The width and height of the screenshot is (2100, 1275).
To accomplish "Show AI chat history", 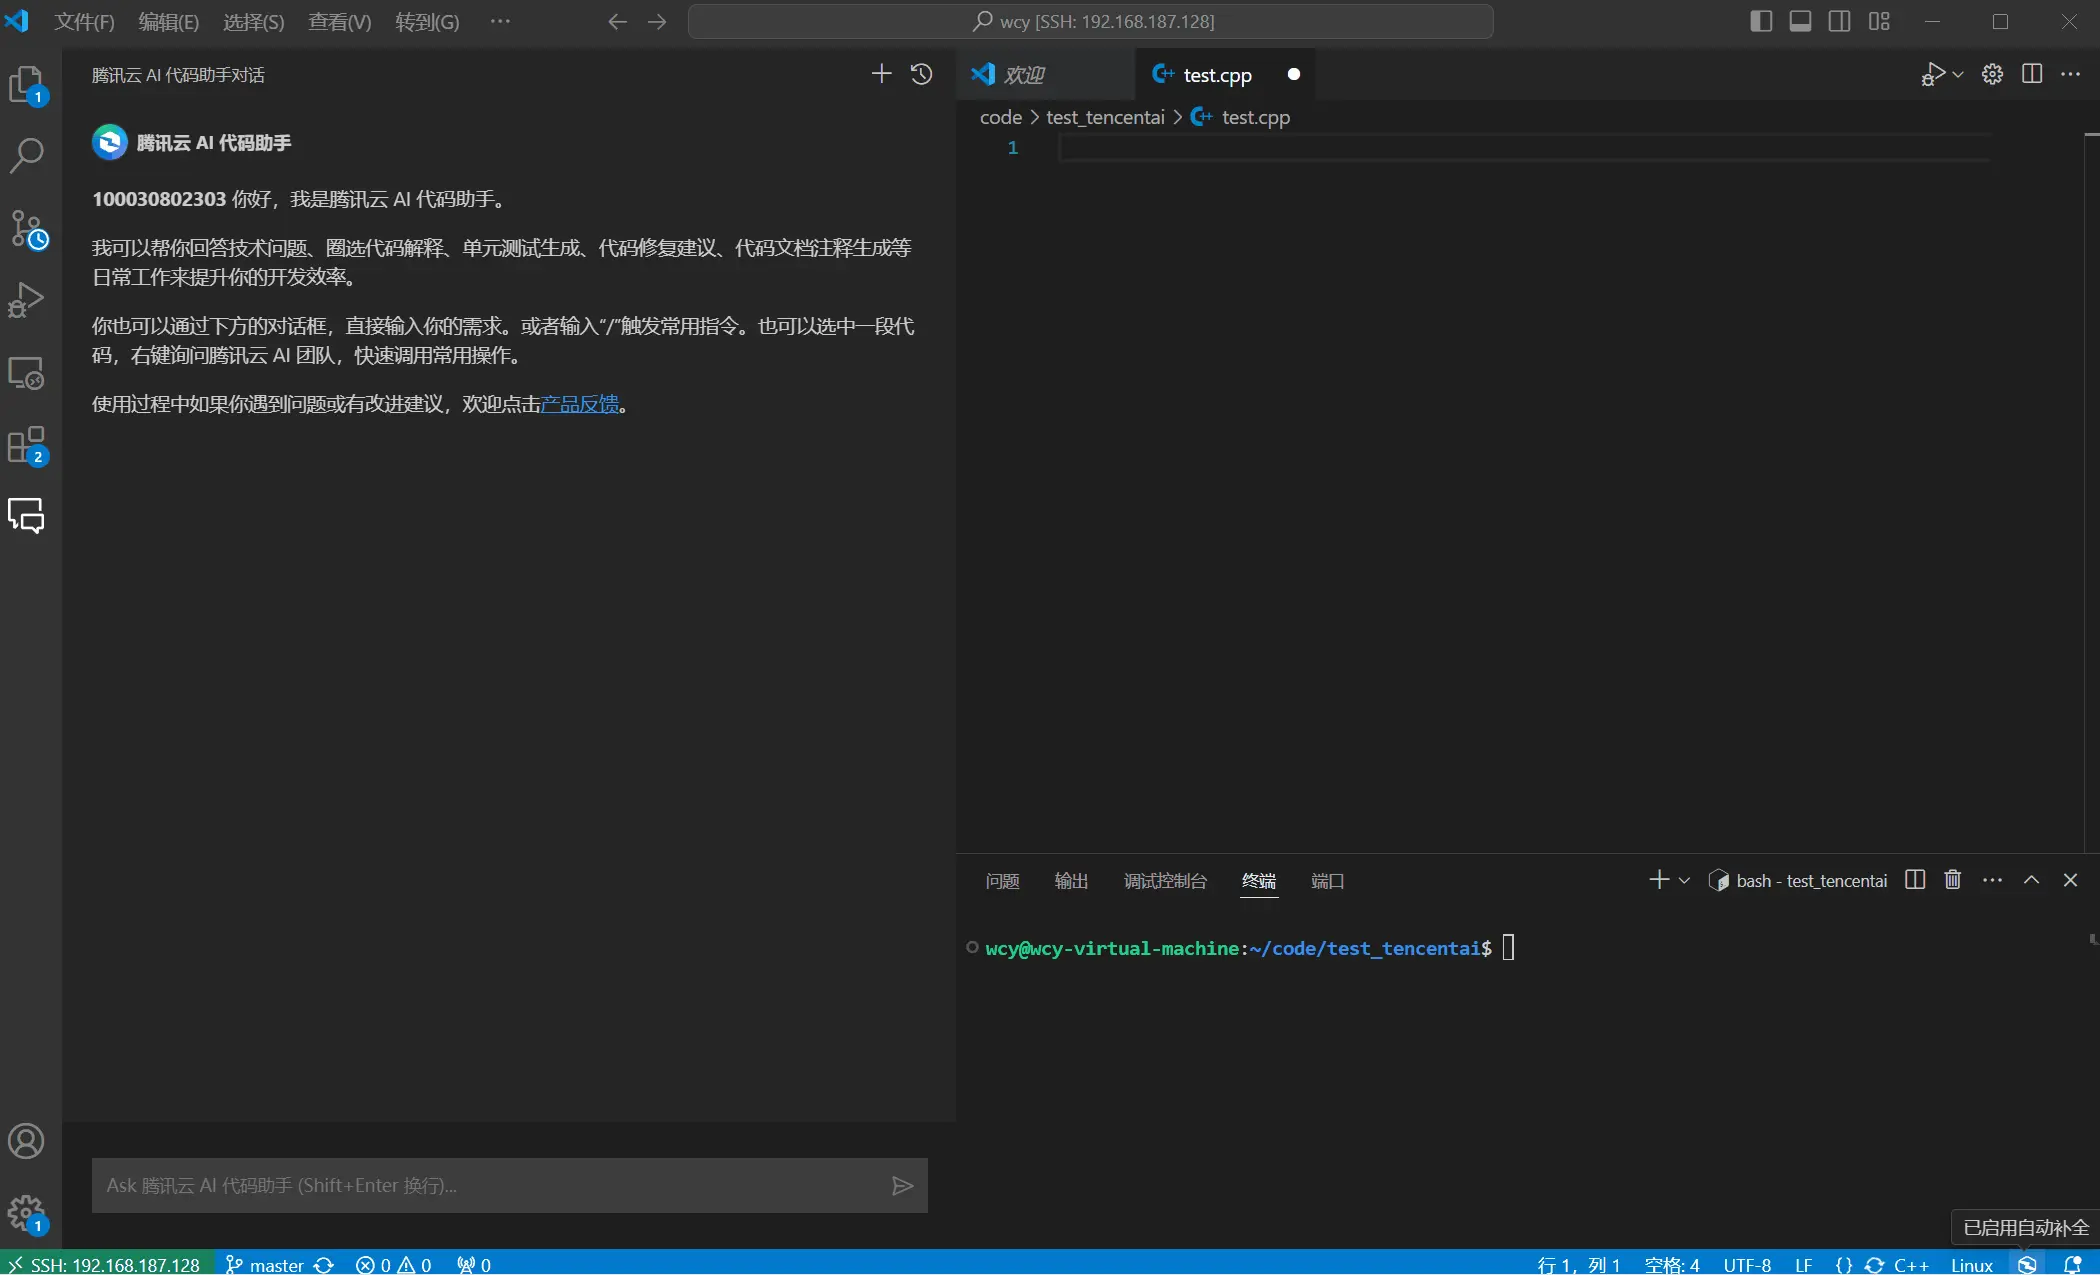I will [x=922, y=74].
